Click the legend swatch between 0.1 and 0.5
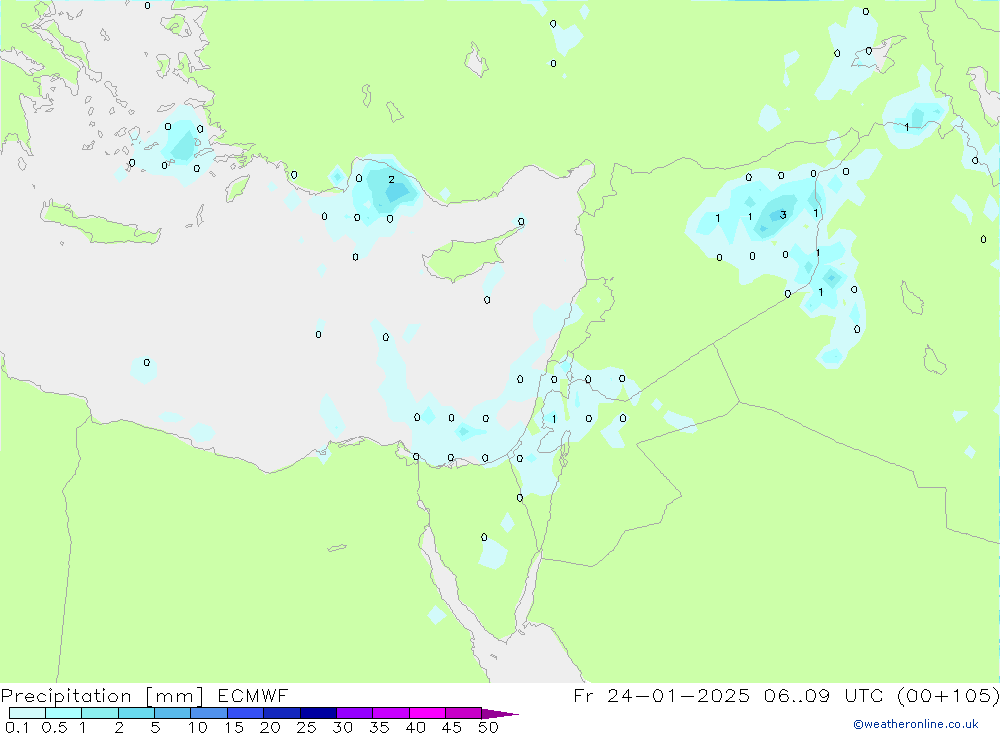 pyautogui.click(x=28, y=713)
